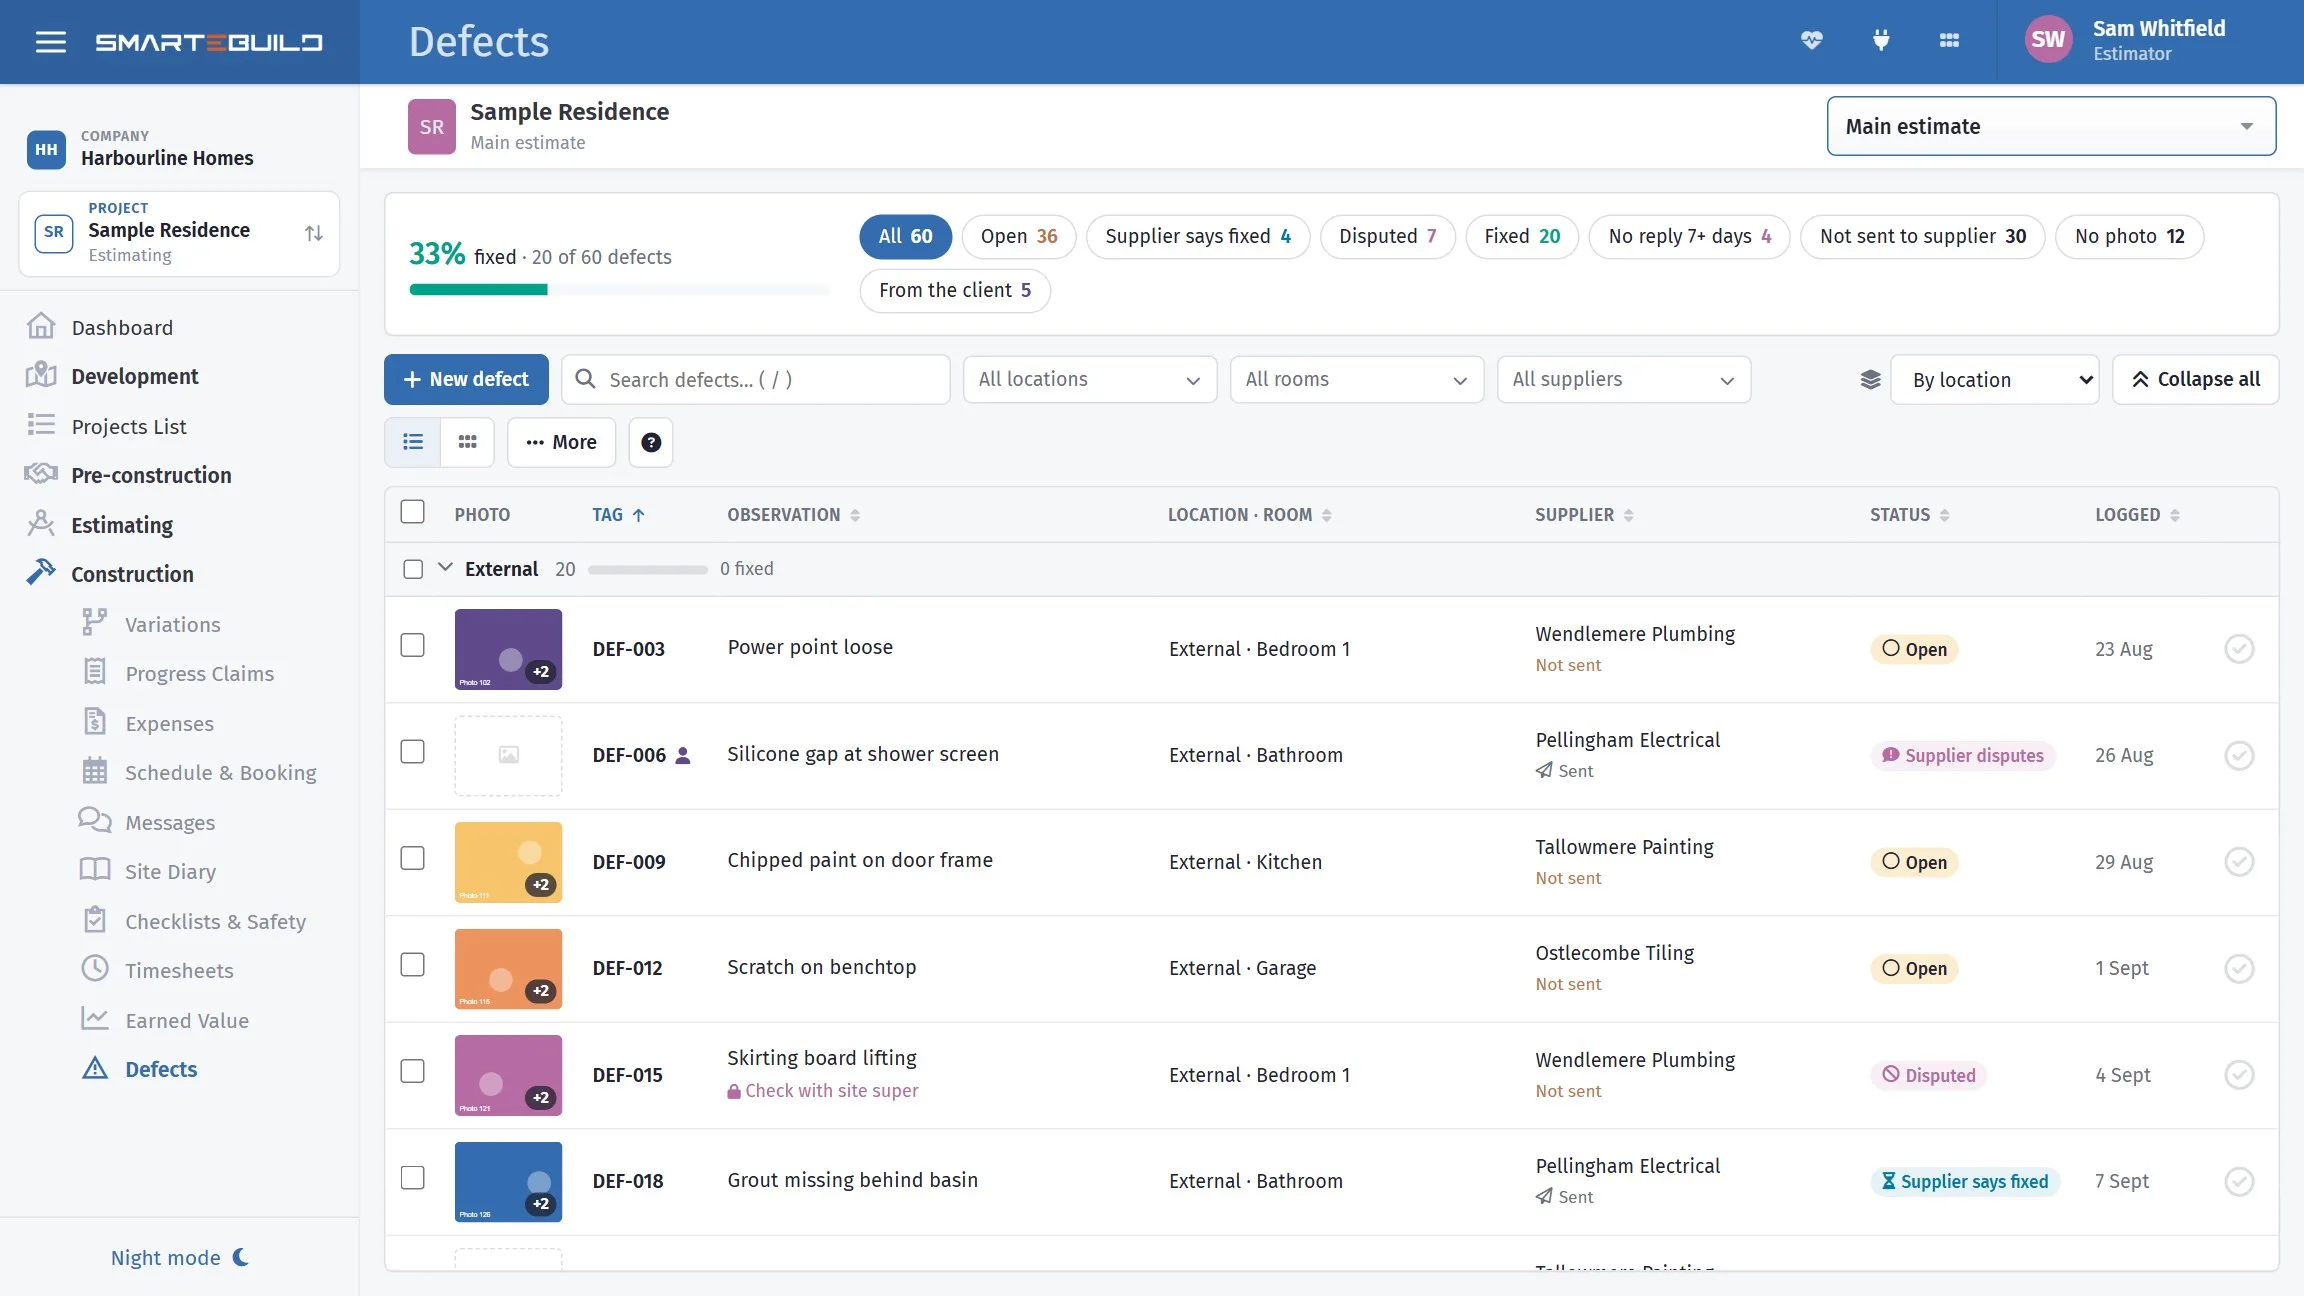This screenshot has height=1296, width=2304.
Task: Open the DEF-009 photo thumbnail
Action: 508,862
